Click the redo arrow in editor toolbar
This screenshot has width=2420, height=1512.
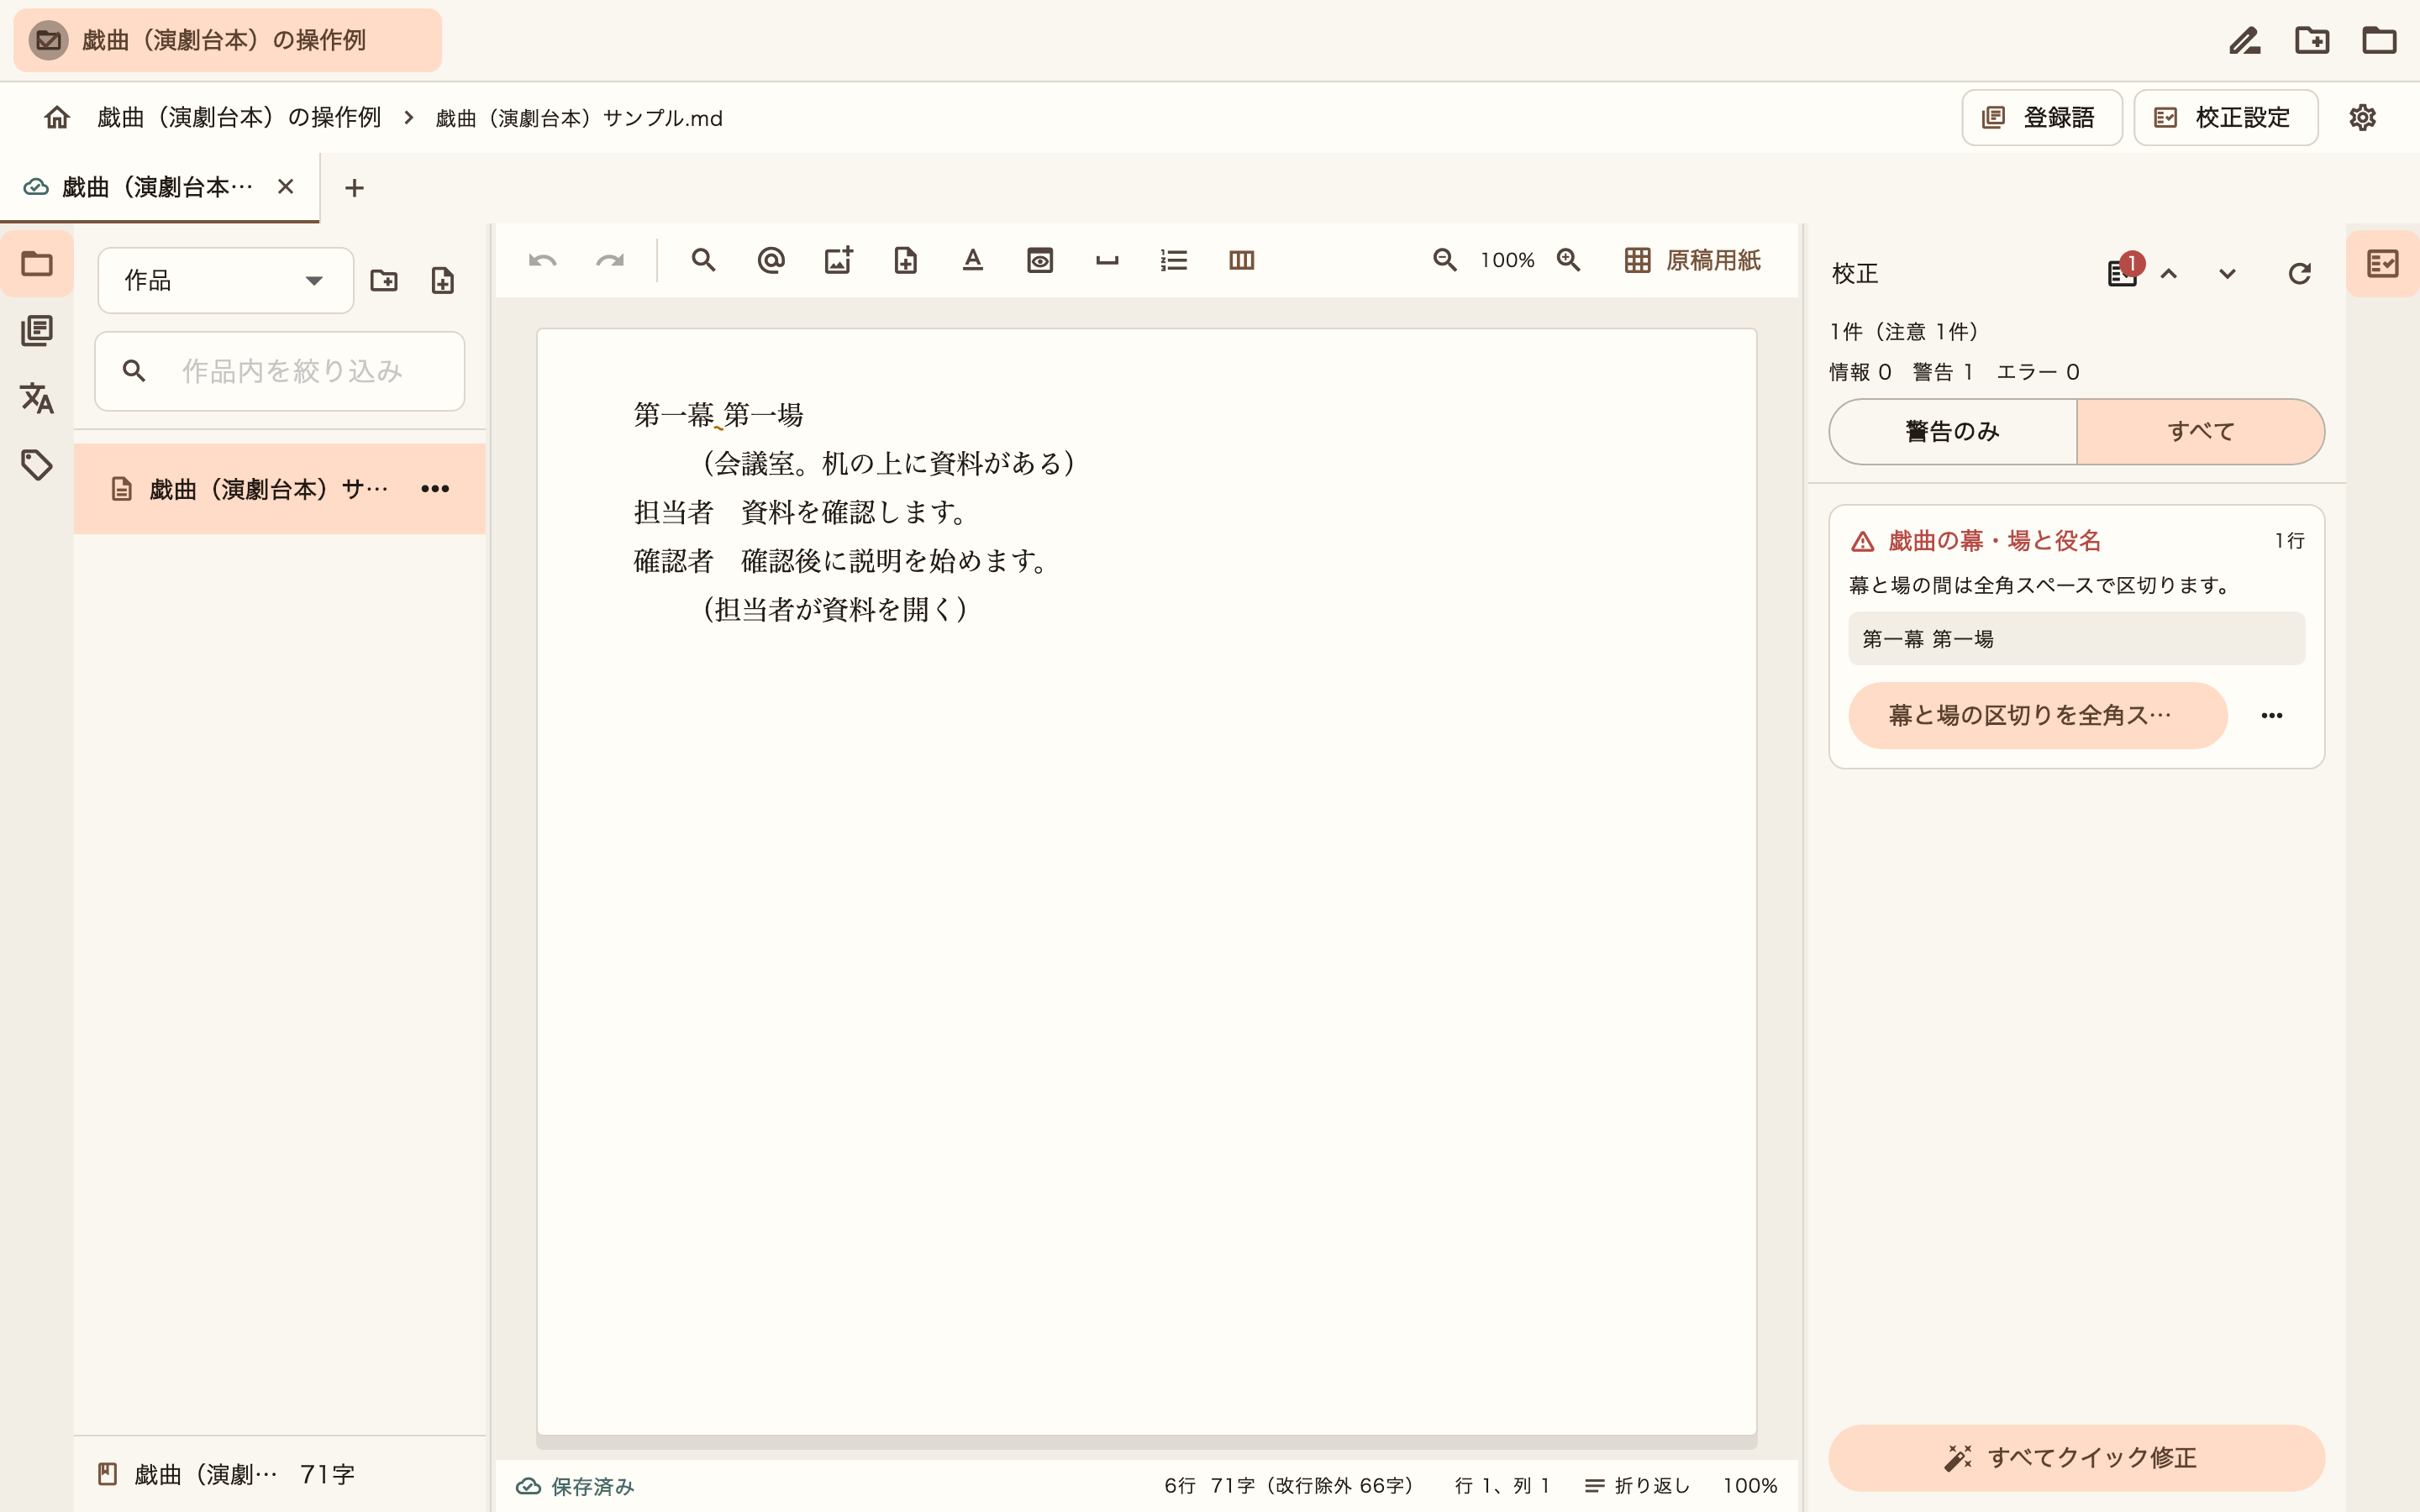click(610, 261)
